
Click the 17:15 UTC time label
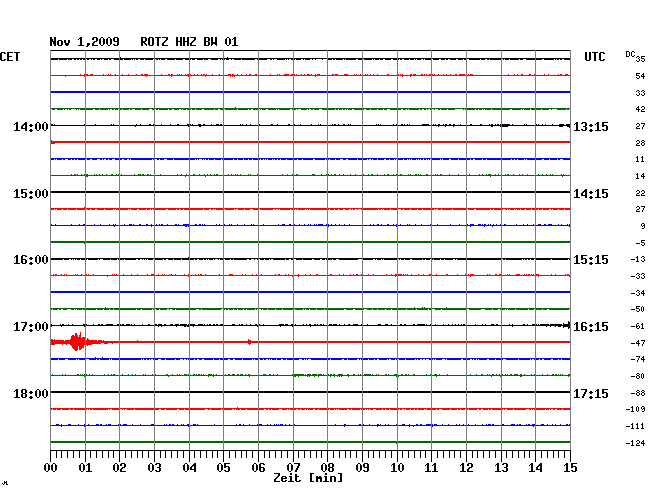click(x=591, y=393)
